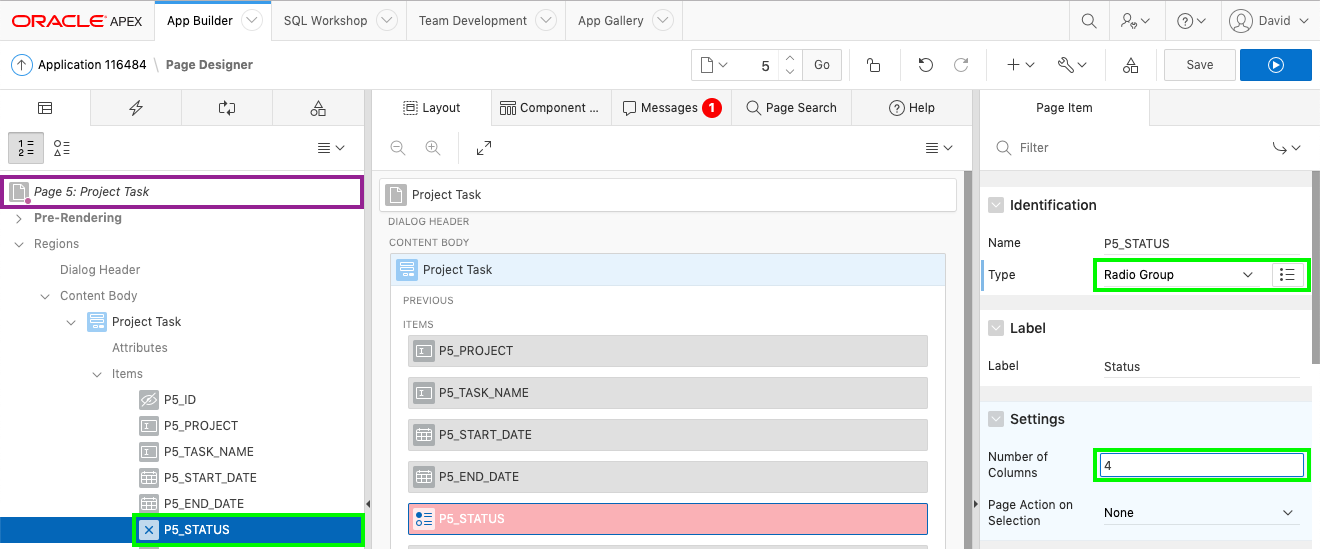The width and height of the screenshot is (1320, 549).
Task: Toggle group by component type view
Action: 62,148
